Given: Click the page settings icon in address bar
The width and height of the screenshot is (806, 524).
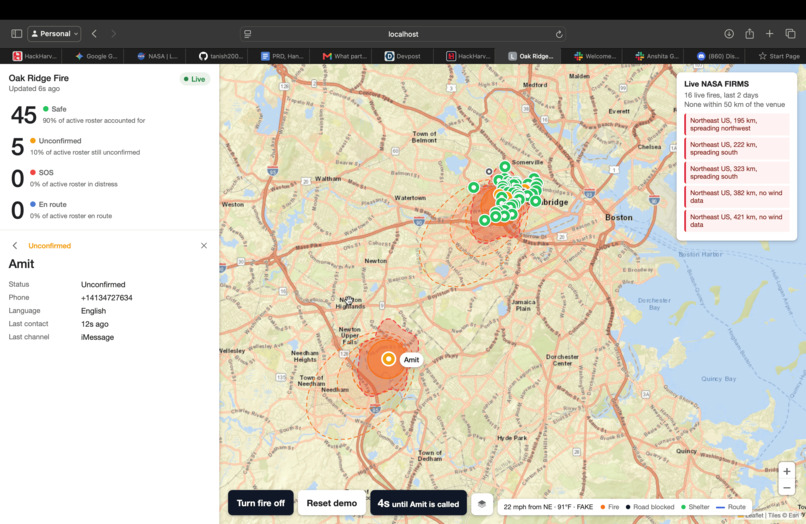Looking at the screenshot, I should pyautogui.click(x=248, y=34).
